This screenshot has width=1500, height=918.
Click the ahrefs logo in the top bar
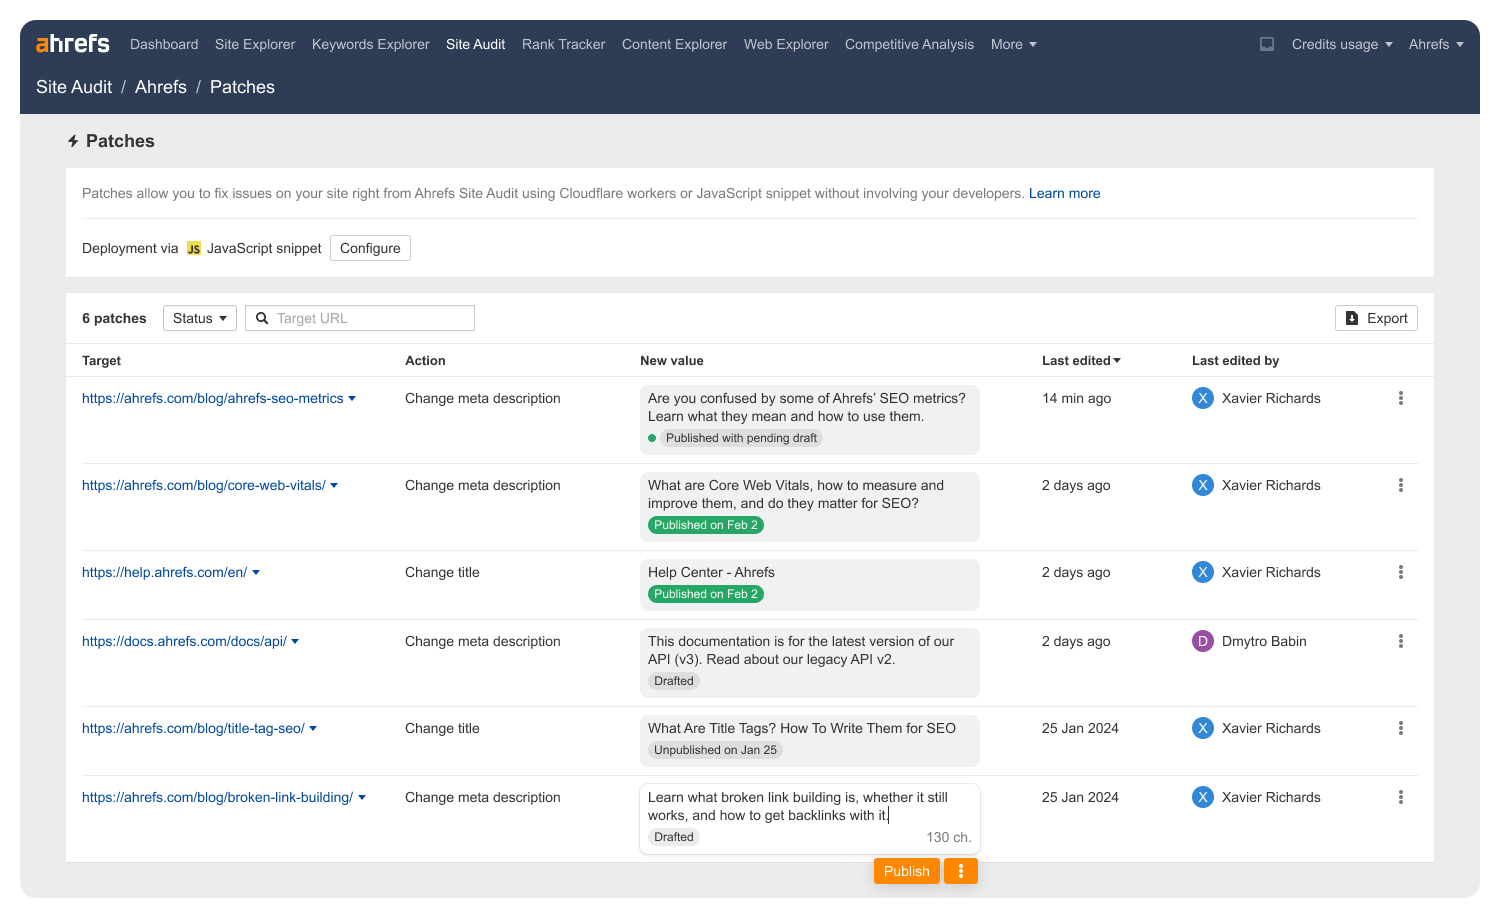coord(71,43)
